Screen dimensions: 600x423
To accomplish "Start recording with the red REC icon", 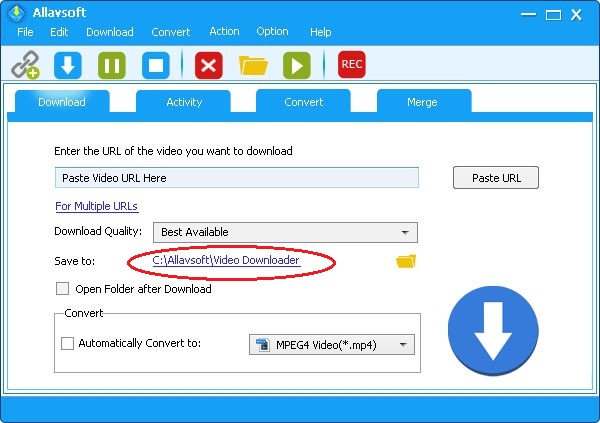I will pyautogui.click(x=352, y=64).
